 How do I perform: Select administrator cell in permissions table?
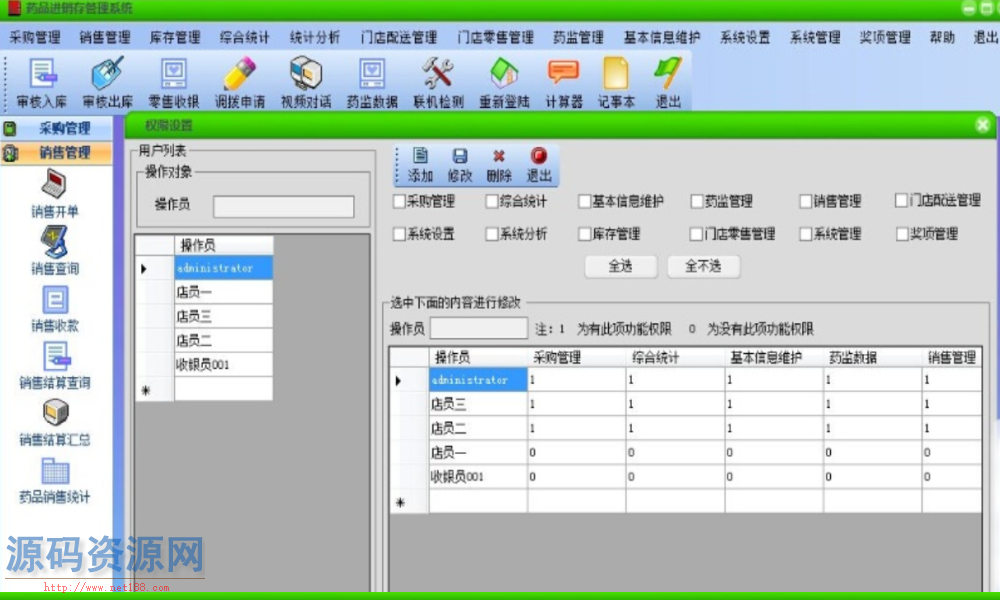click(478, 379)
